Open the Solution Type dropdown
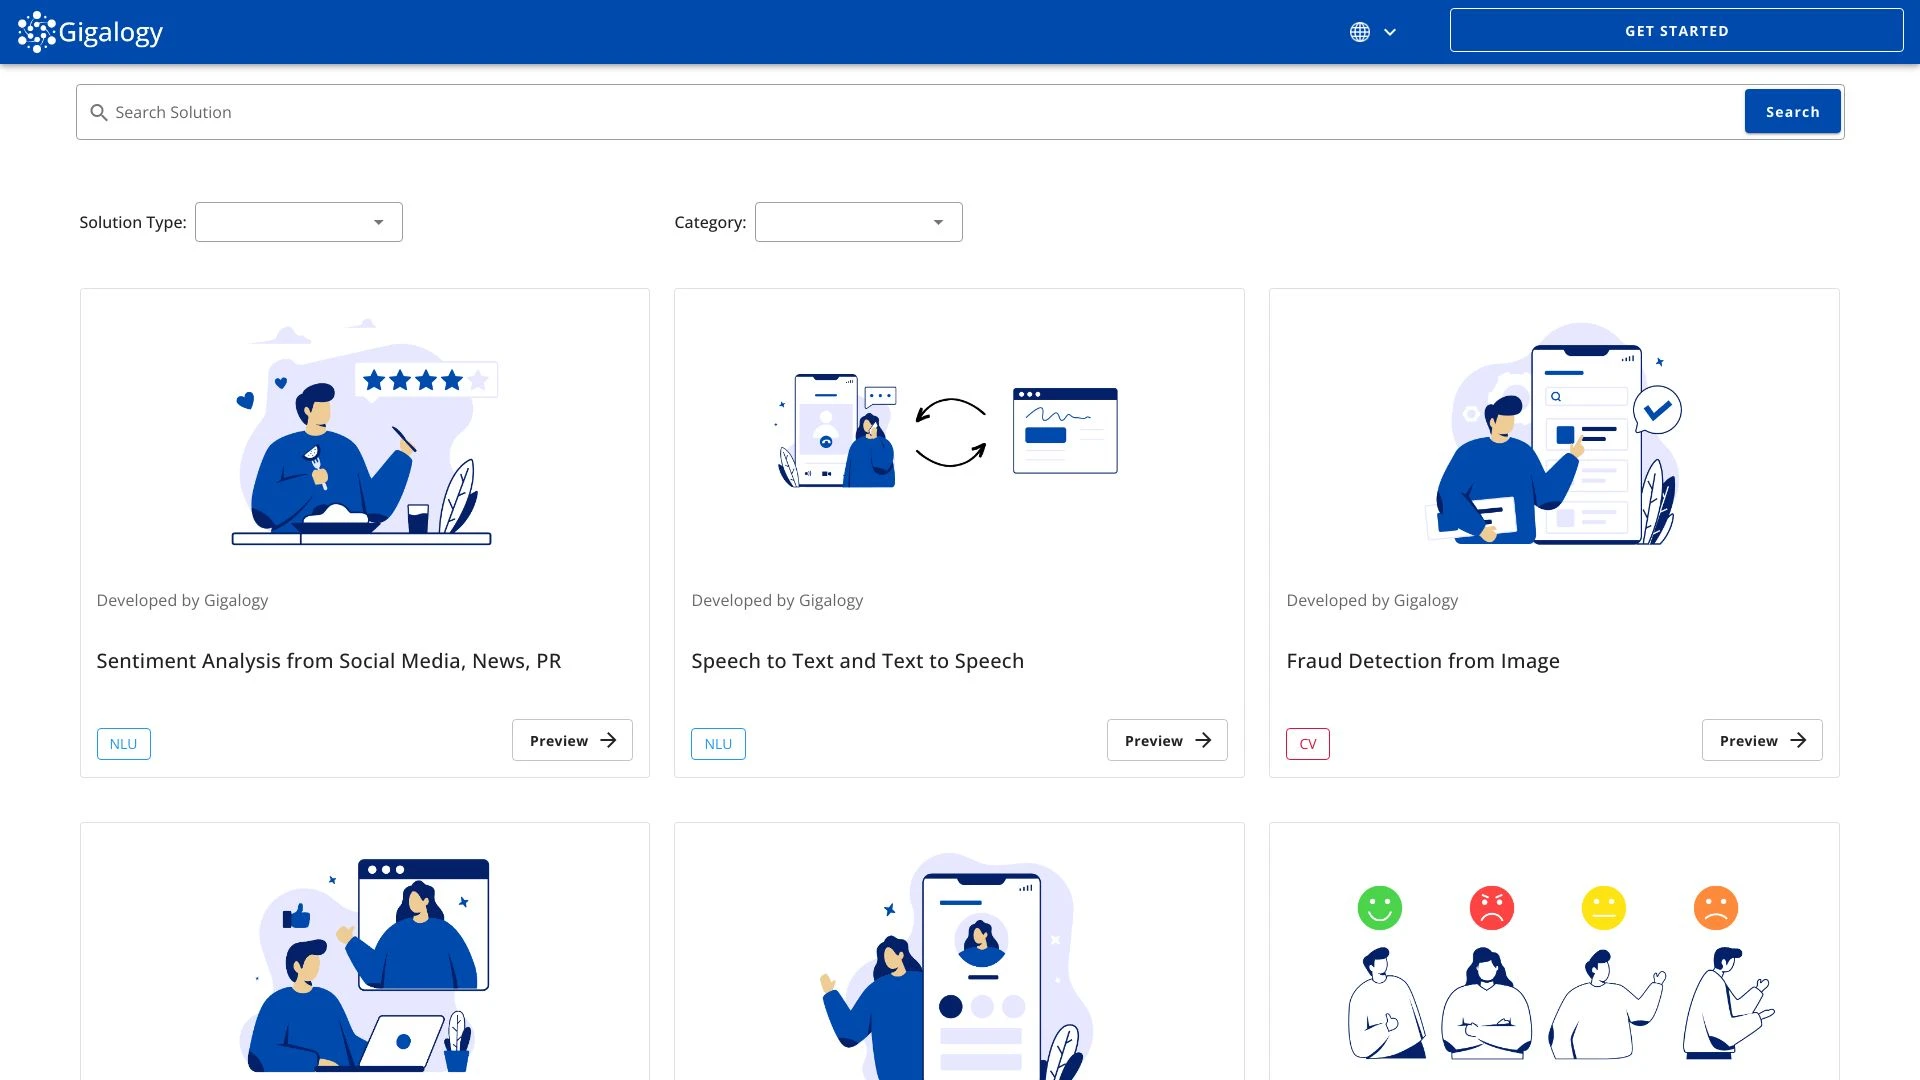 coord(298,222)
